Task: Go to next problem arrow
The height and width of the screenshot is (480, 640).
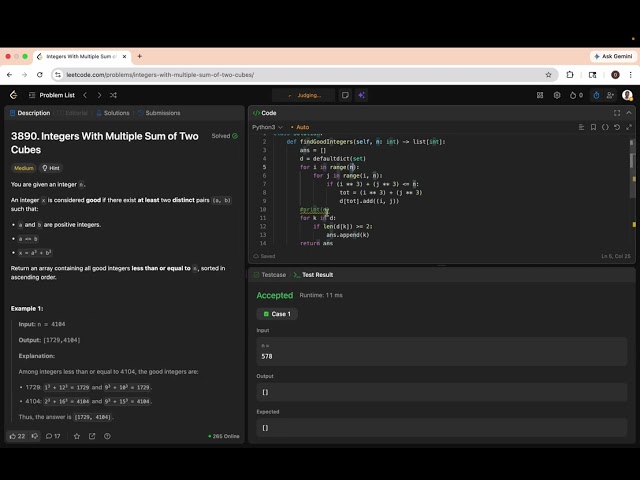Action: point(99,95)
